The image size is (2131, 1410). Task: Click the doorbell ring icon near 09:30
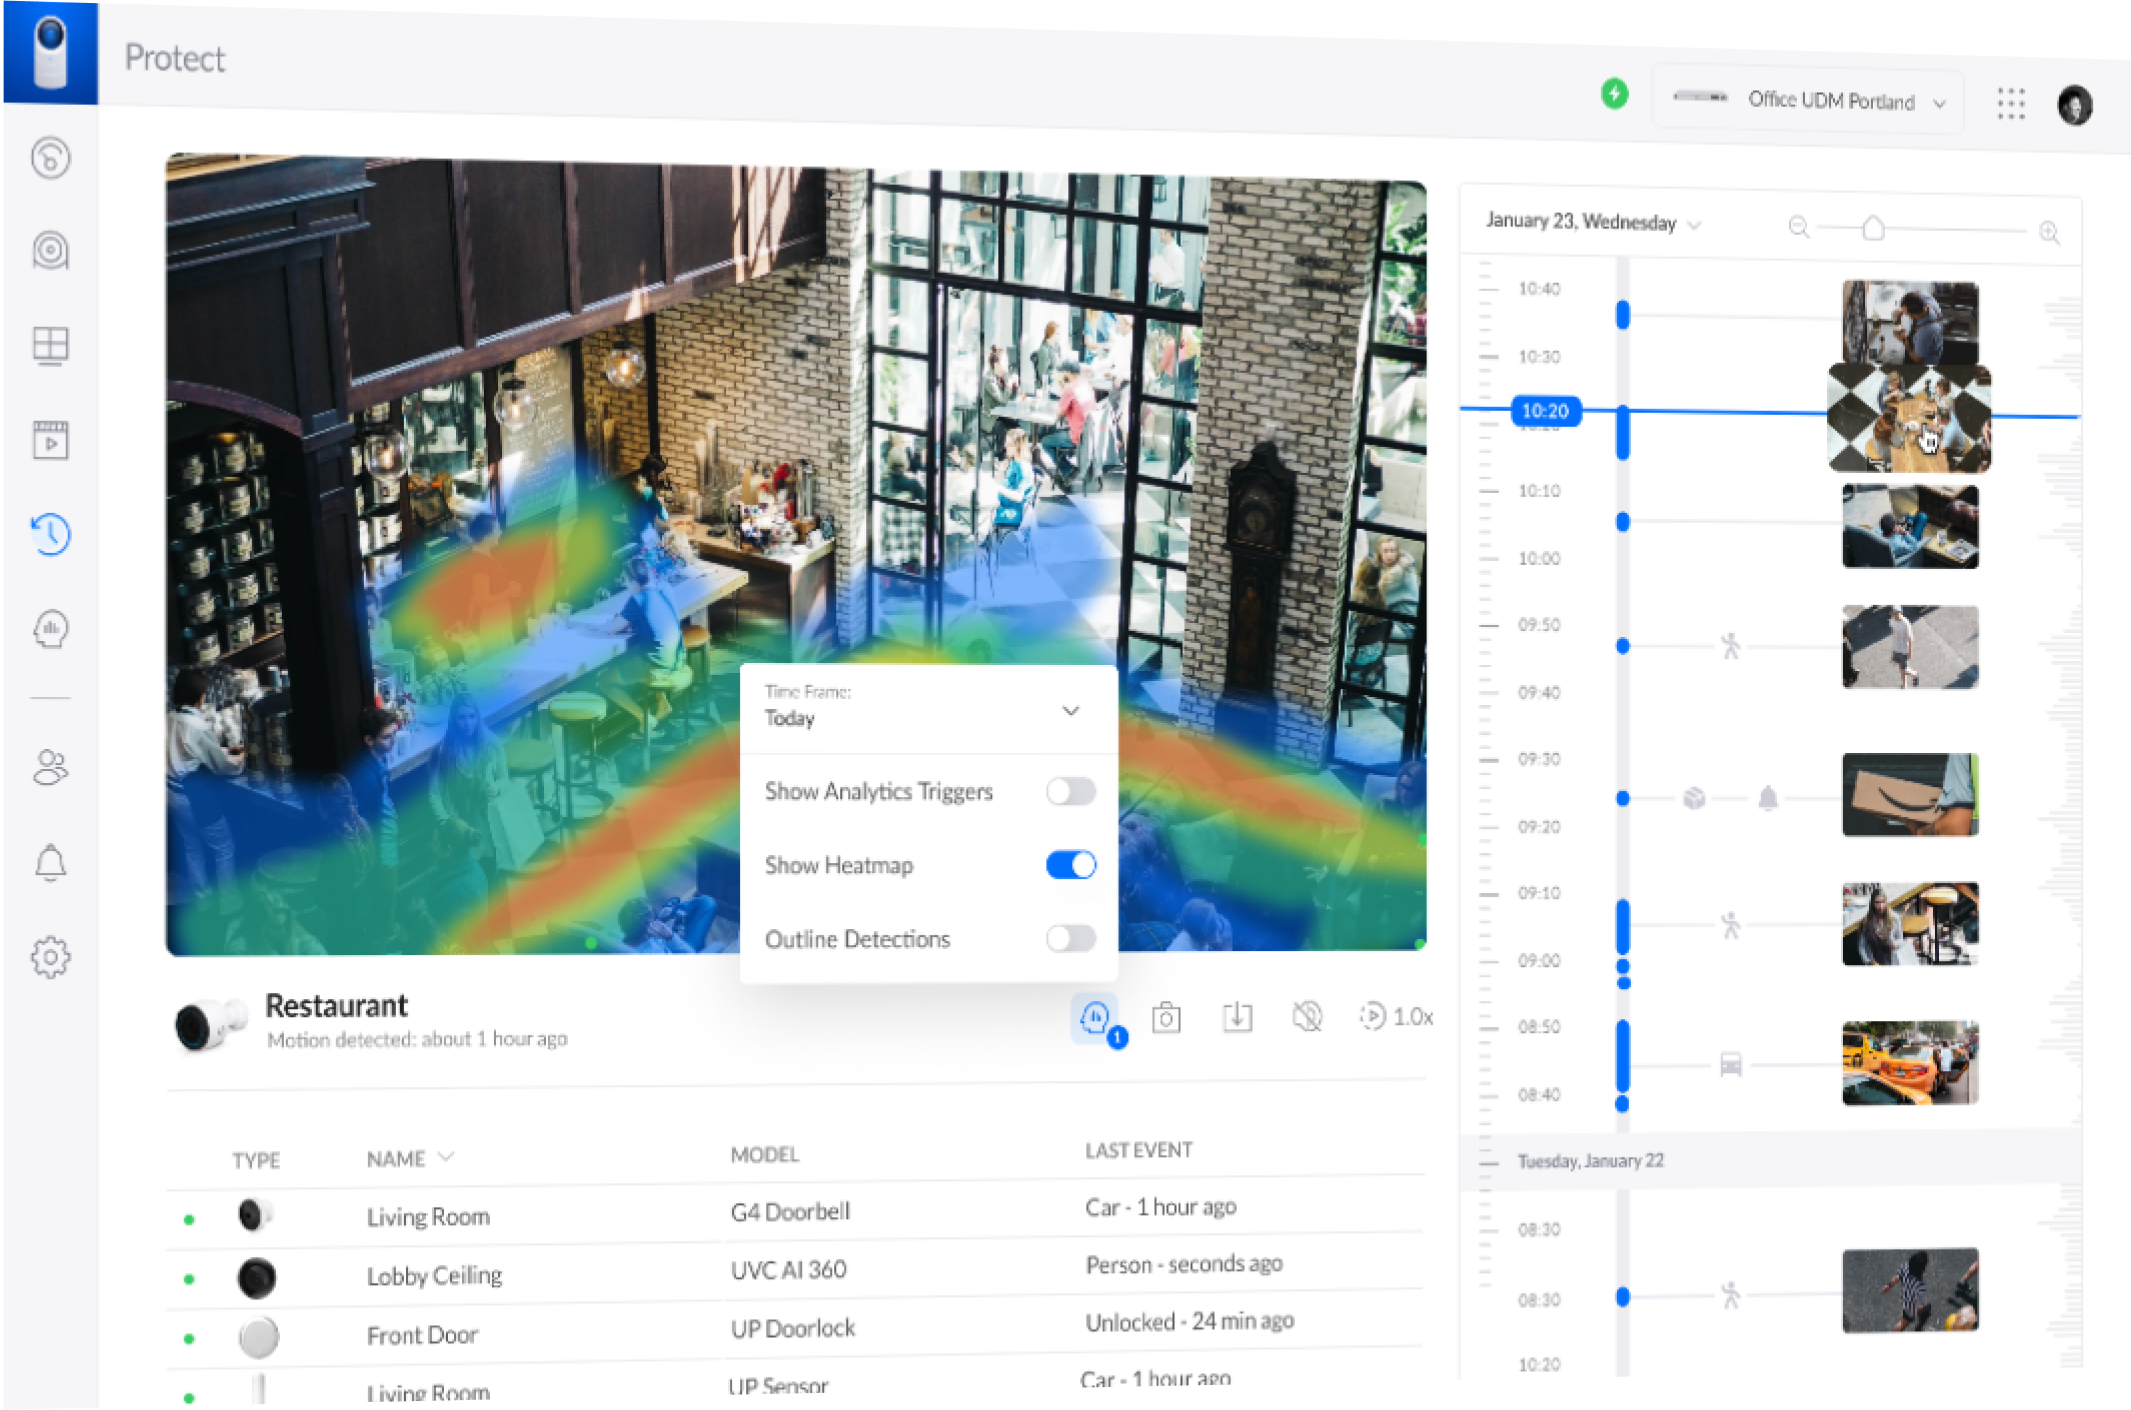pyautogui.click(x=1768, y=798)
